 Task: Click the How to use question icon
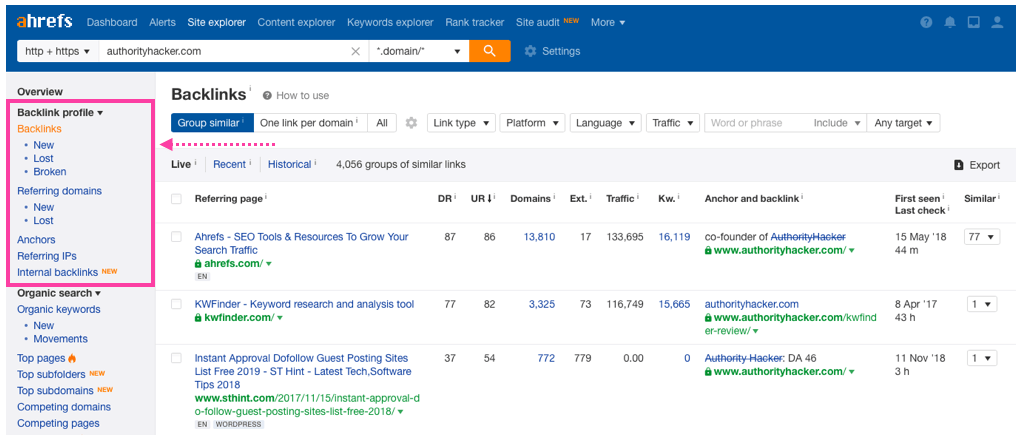(x=267, y=95)
